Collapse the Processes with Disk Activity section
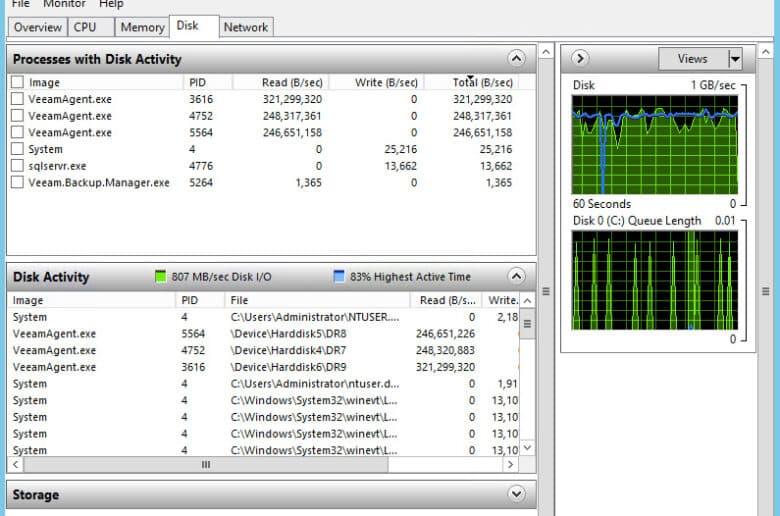The image size is (780, 516). [516, 59]
